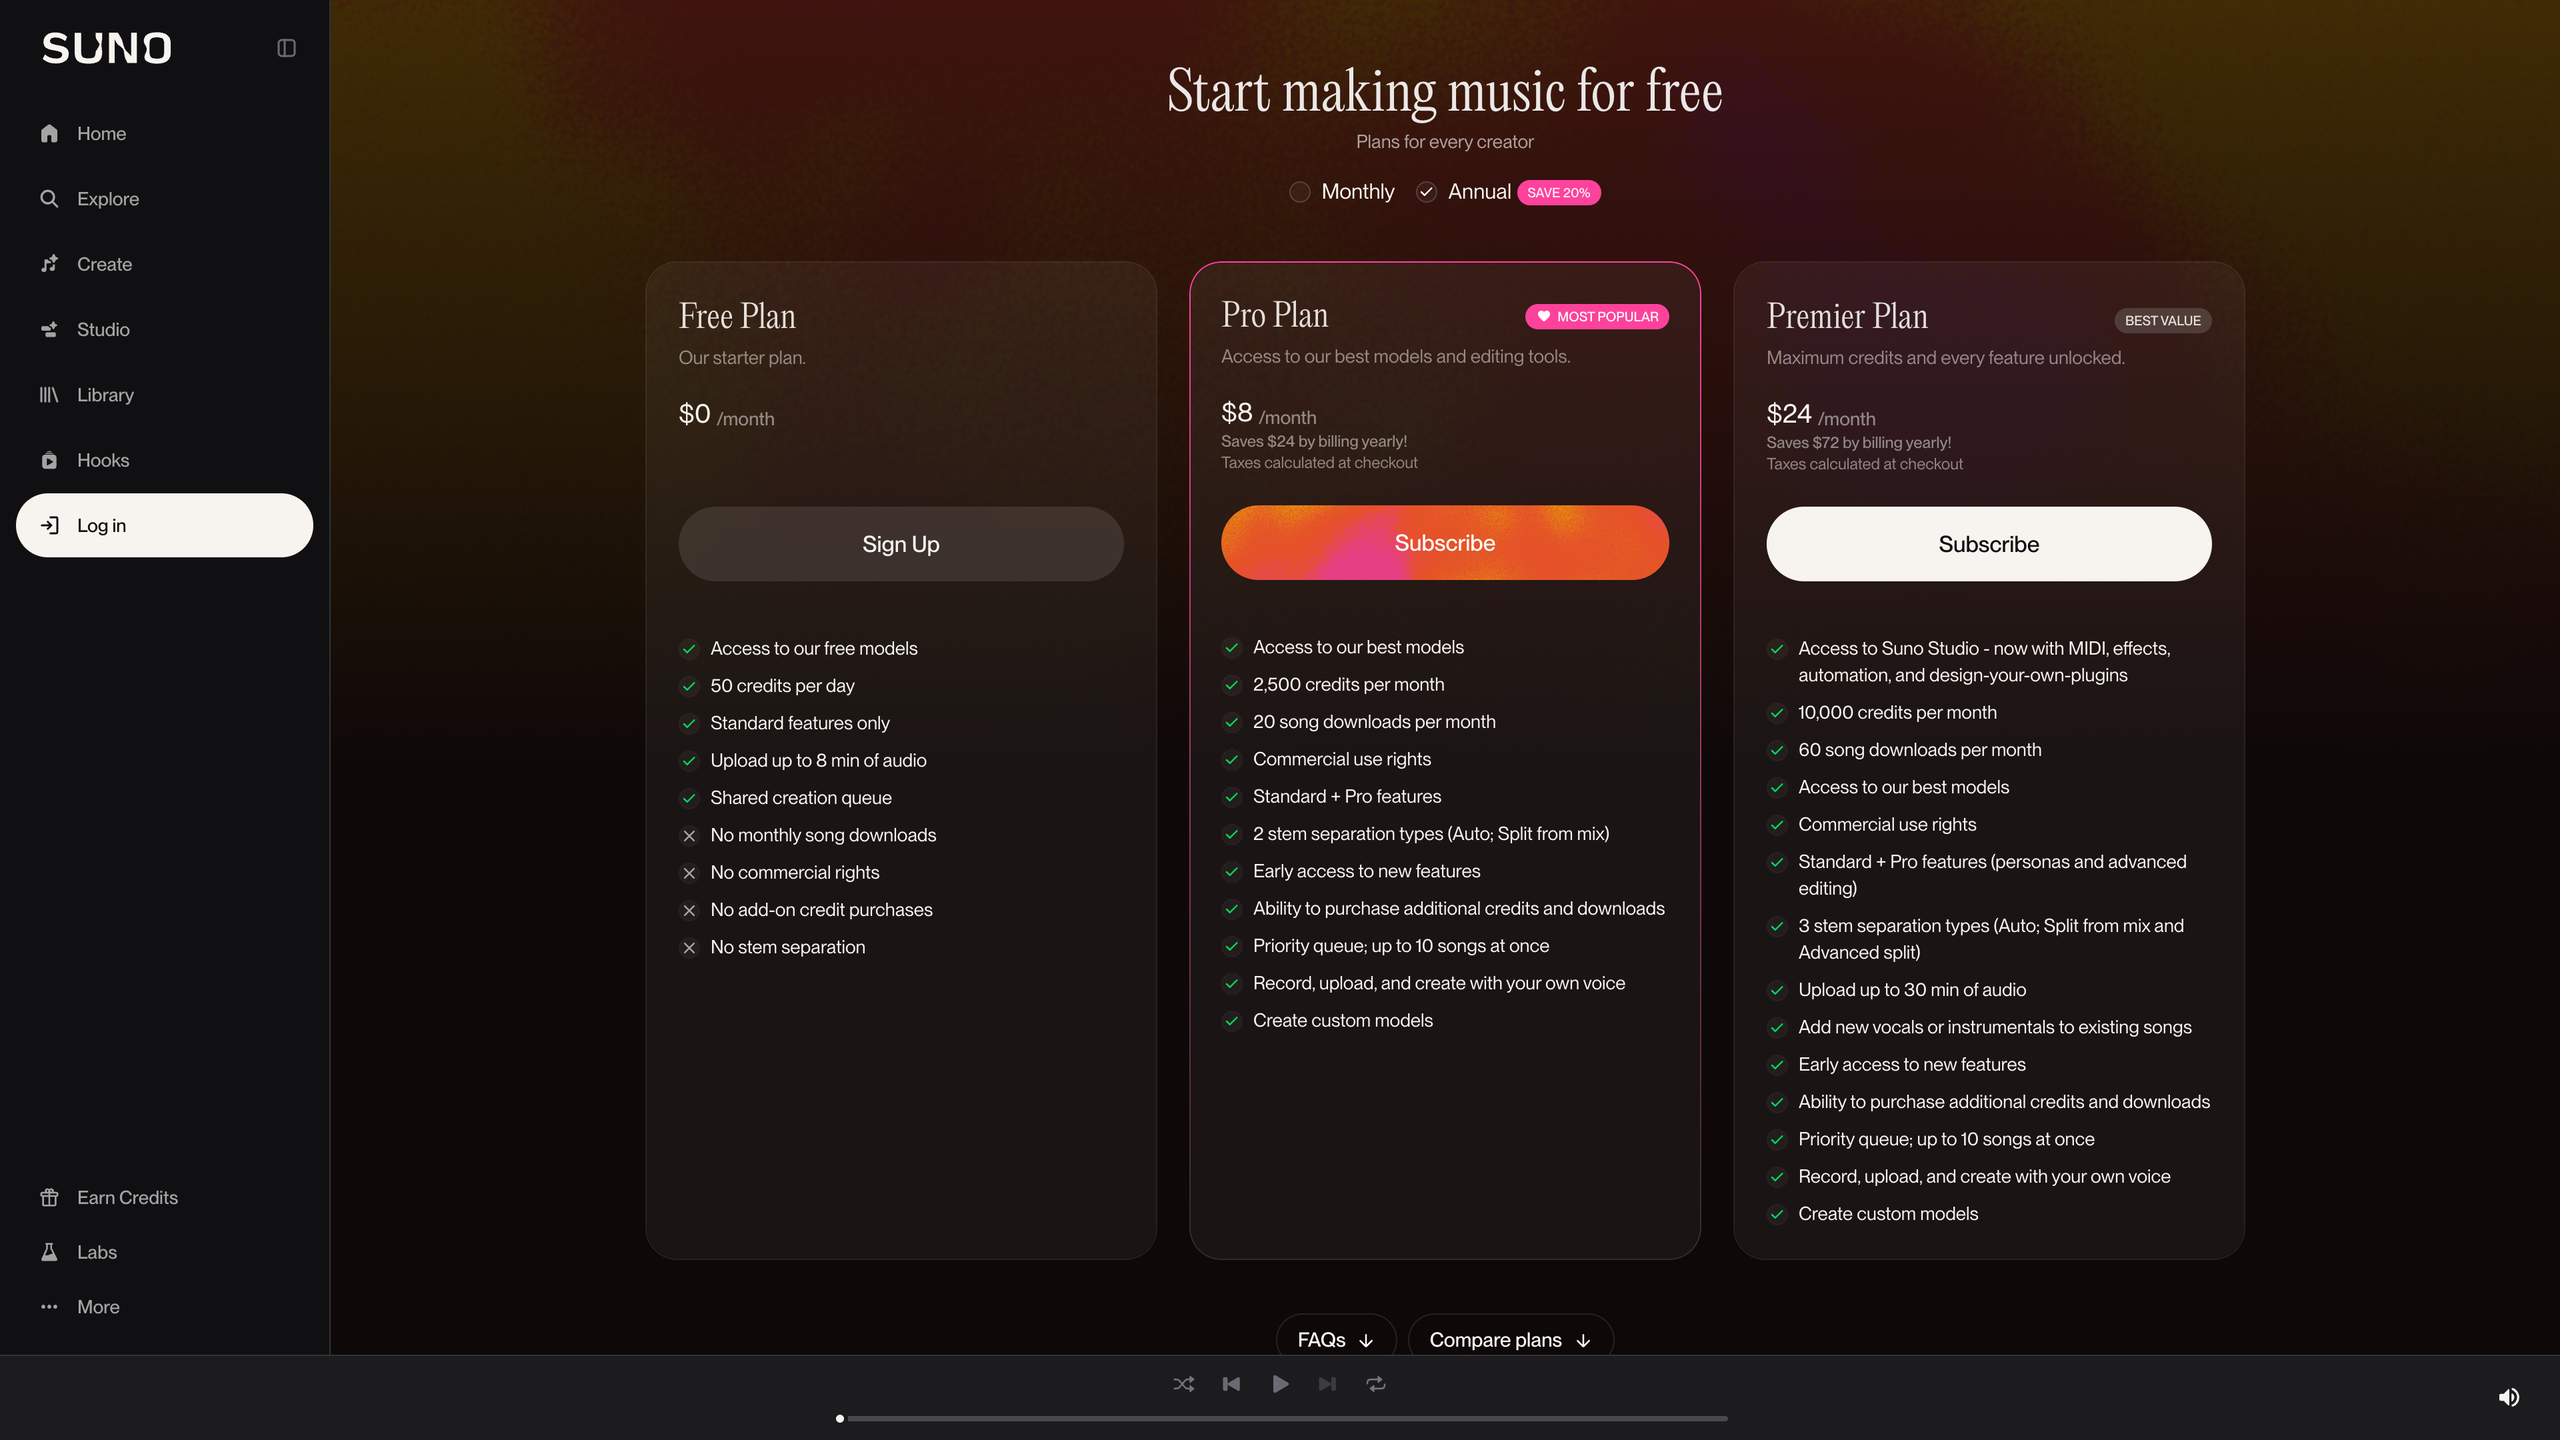The width and height of the screenshot is (2560, 1440).
Task: Click the BEST VALUE badge
Action: (x=2163, y=320)
